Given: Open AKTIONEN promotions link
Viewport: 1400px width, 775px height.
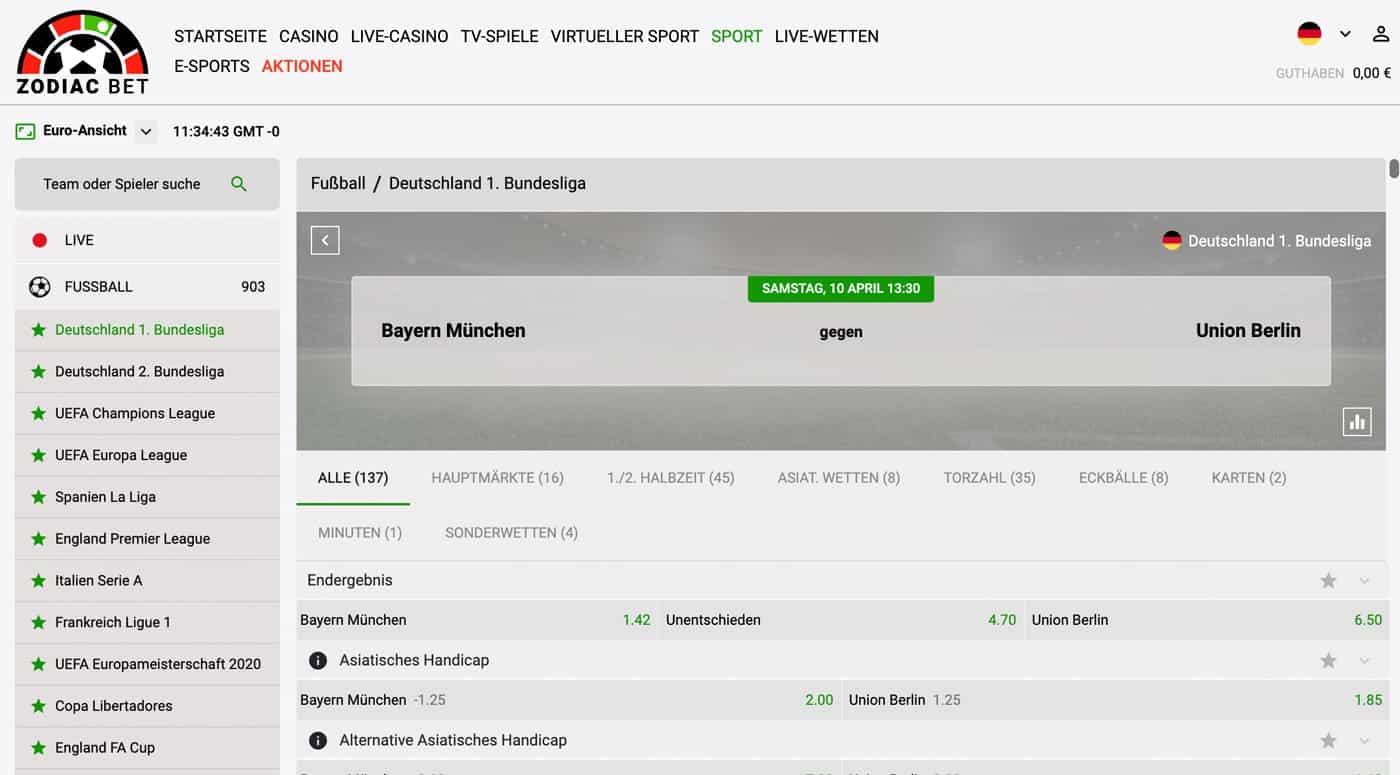Looking at the screenshot, I should [x=302, y=66].
